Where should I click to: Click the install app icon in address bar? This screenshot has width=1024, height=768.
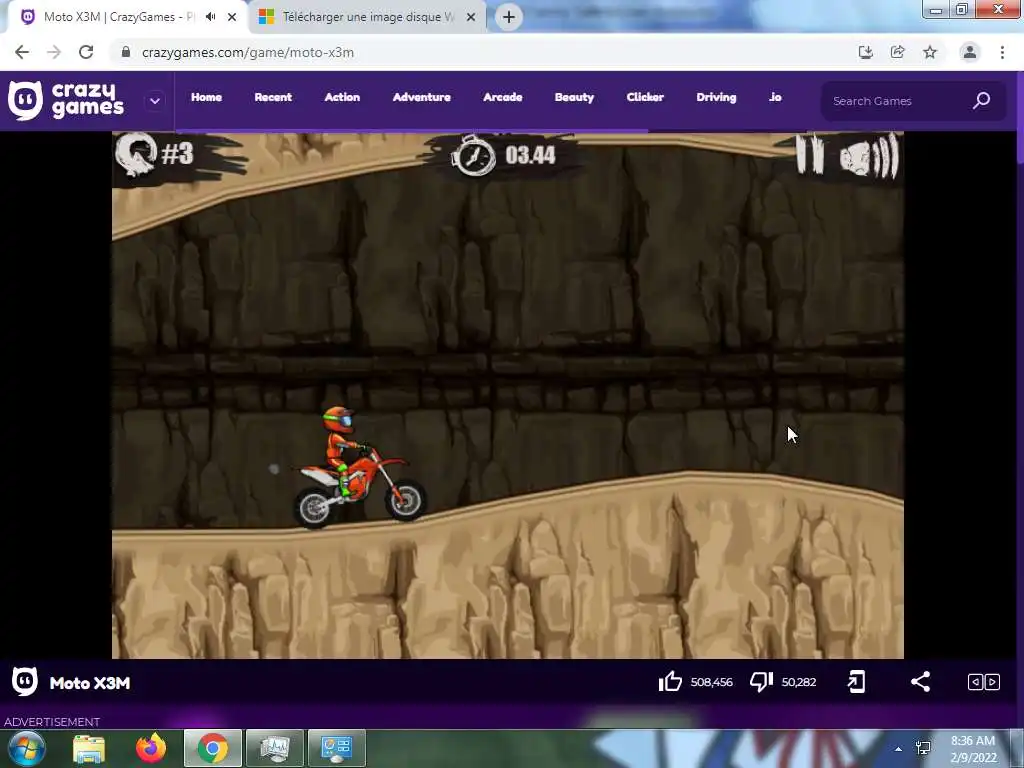point(865,52)
